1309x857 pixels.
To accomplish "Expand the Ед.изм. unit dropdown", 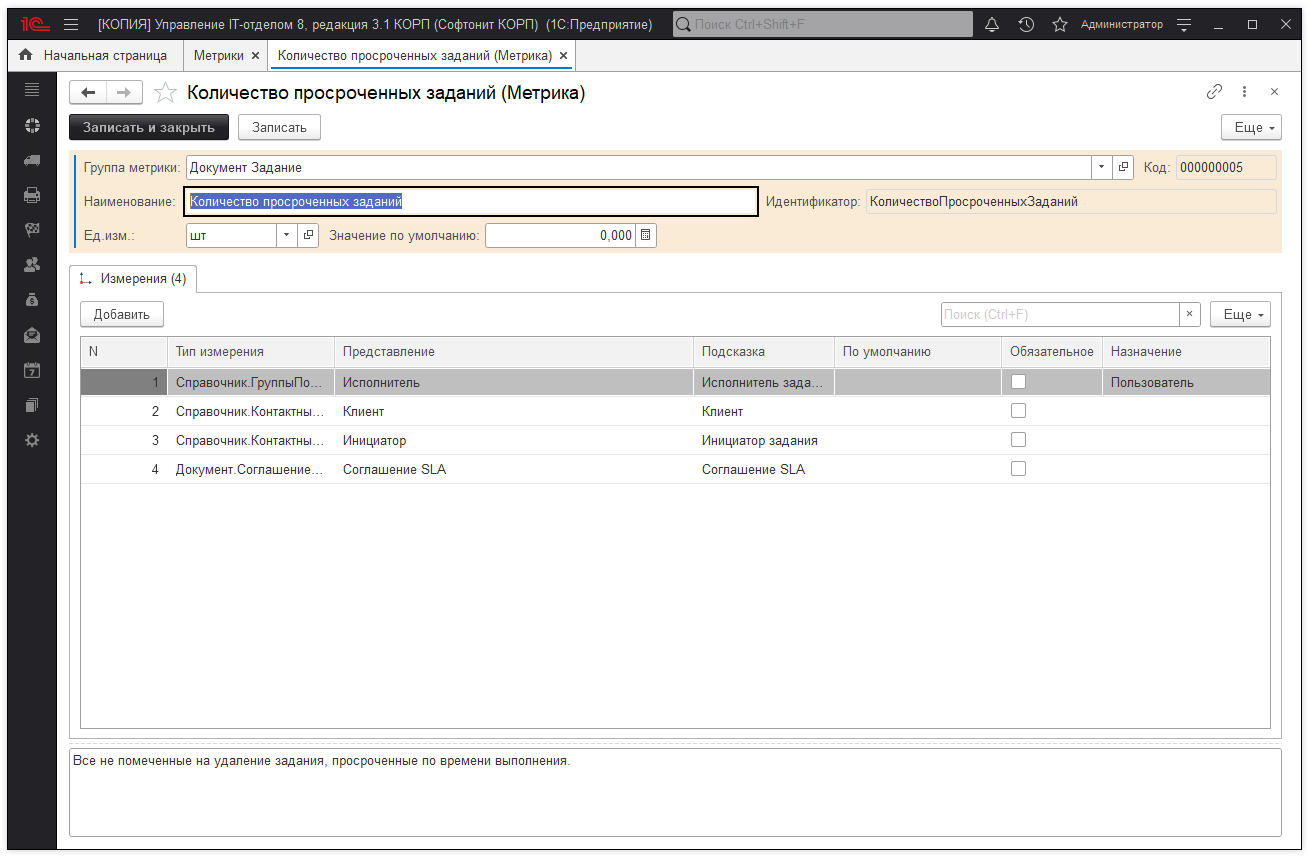I will [x=286, y=235].
